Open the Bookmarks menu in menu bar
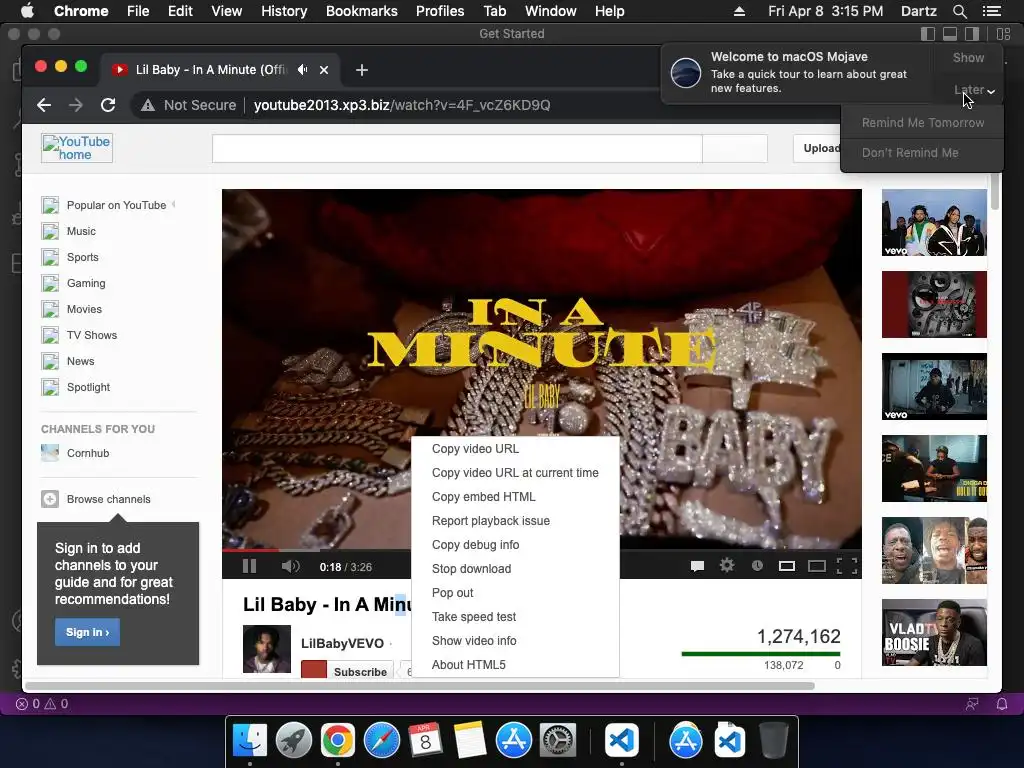 361,11
